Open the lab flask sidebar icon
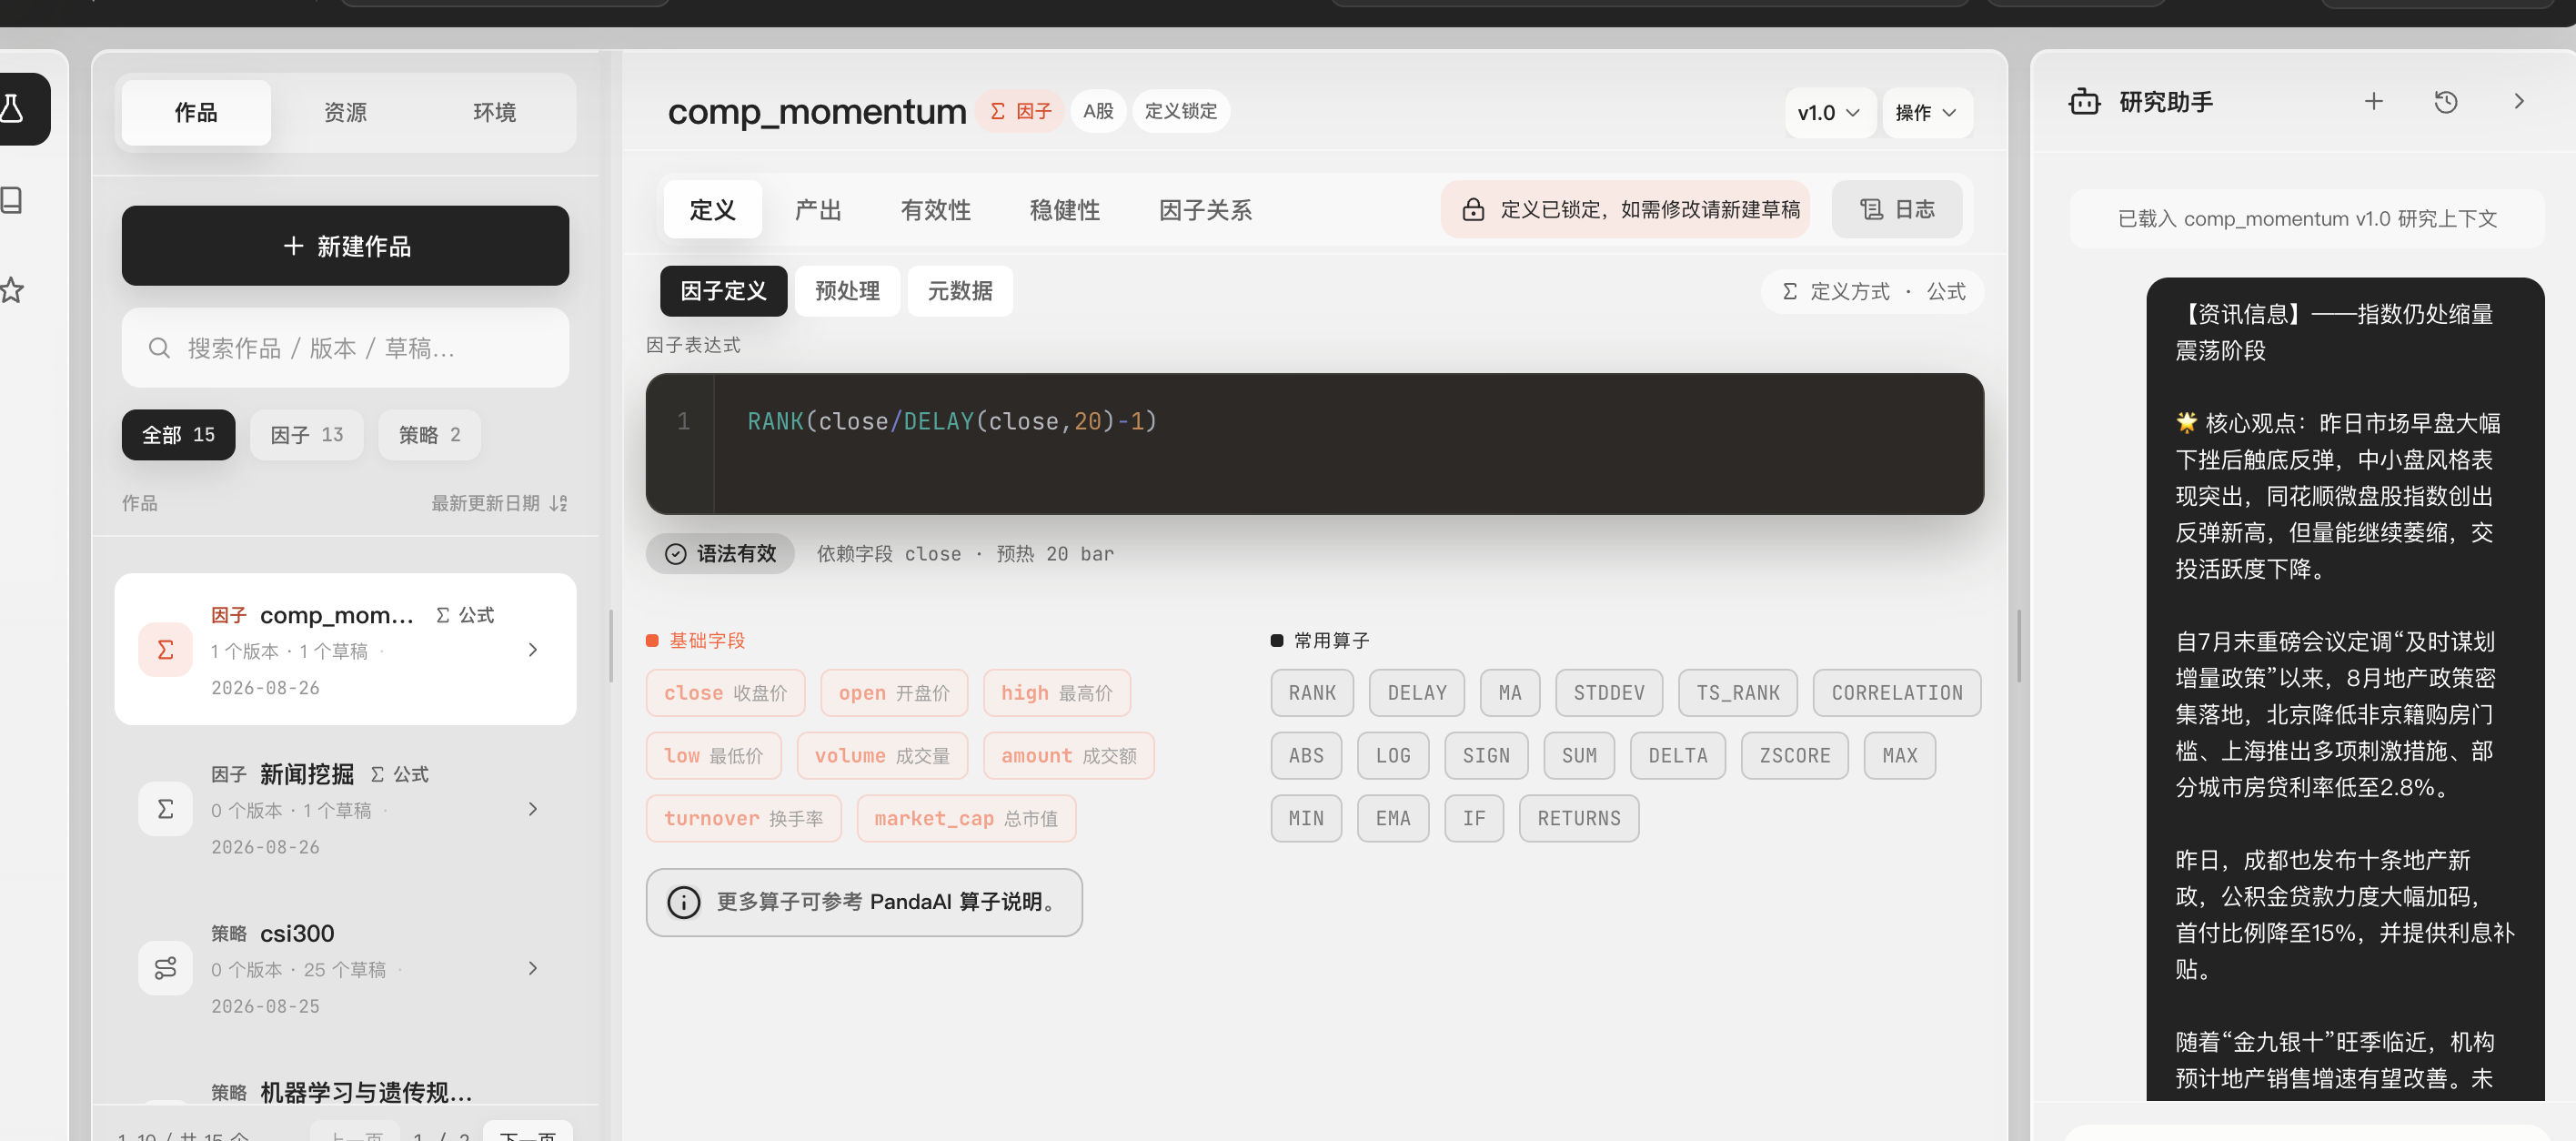The width and height of the screenshot is (2576, 1141). tap(12, 109)
